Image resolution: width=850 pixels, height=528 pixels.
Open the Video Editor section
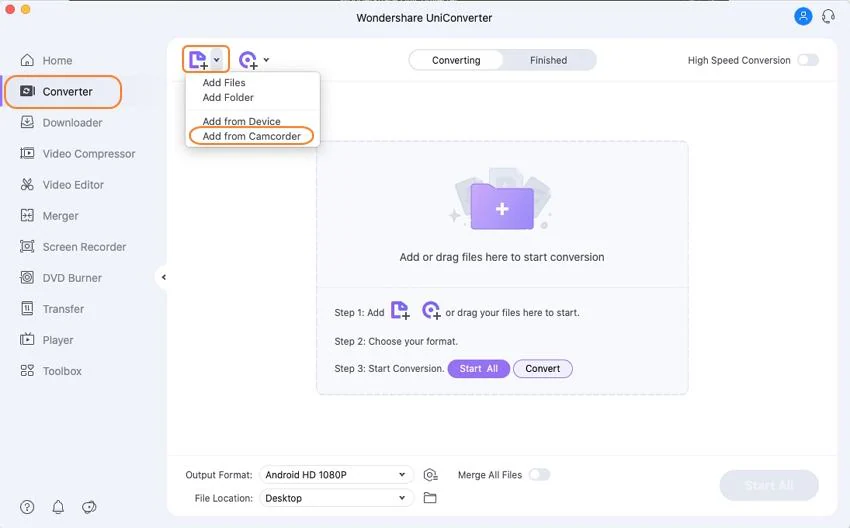coord(62,185)
